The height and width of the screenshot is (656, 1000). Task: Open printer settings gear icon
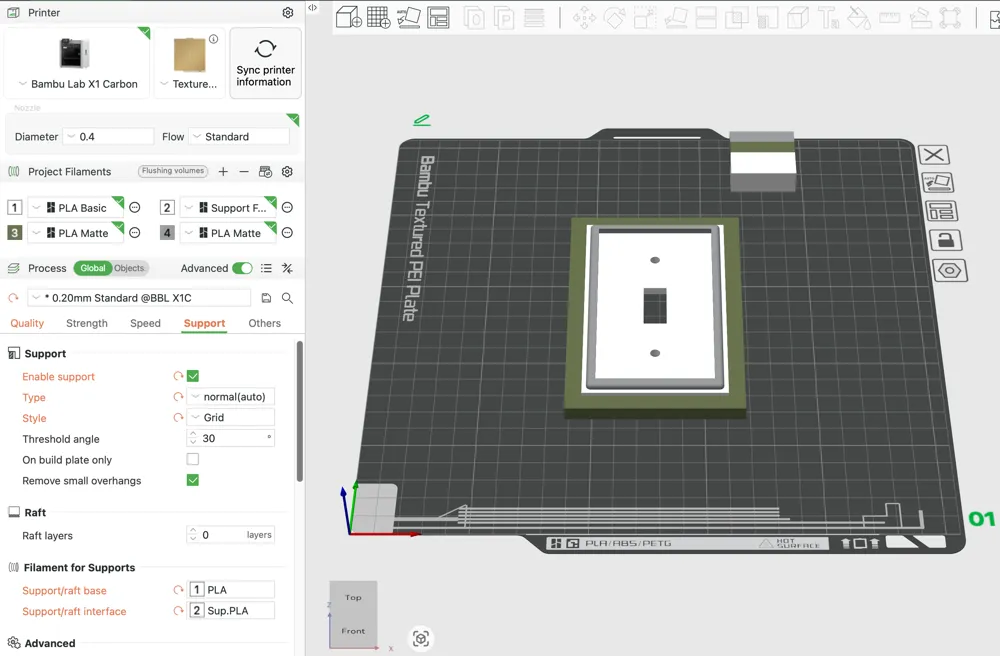[x=288, y=13]
